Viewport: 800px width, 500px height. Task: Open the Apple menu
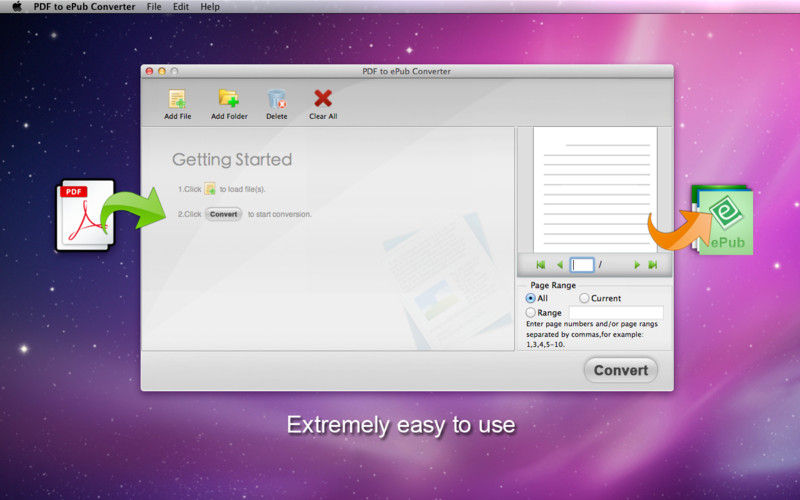17,7
